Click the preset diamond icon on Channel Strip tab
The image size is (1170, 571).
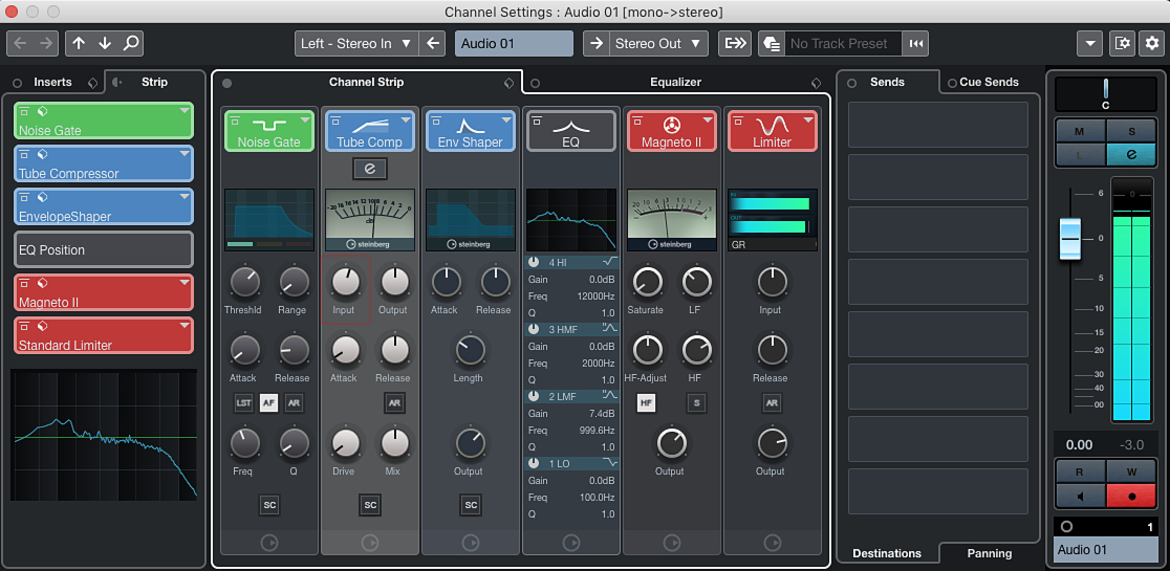(x=509, y=83)
